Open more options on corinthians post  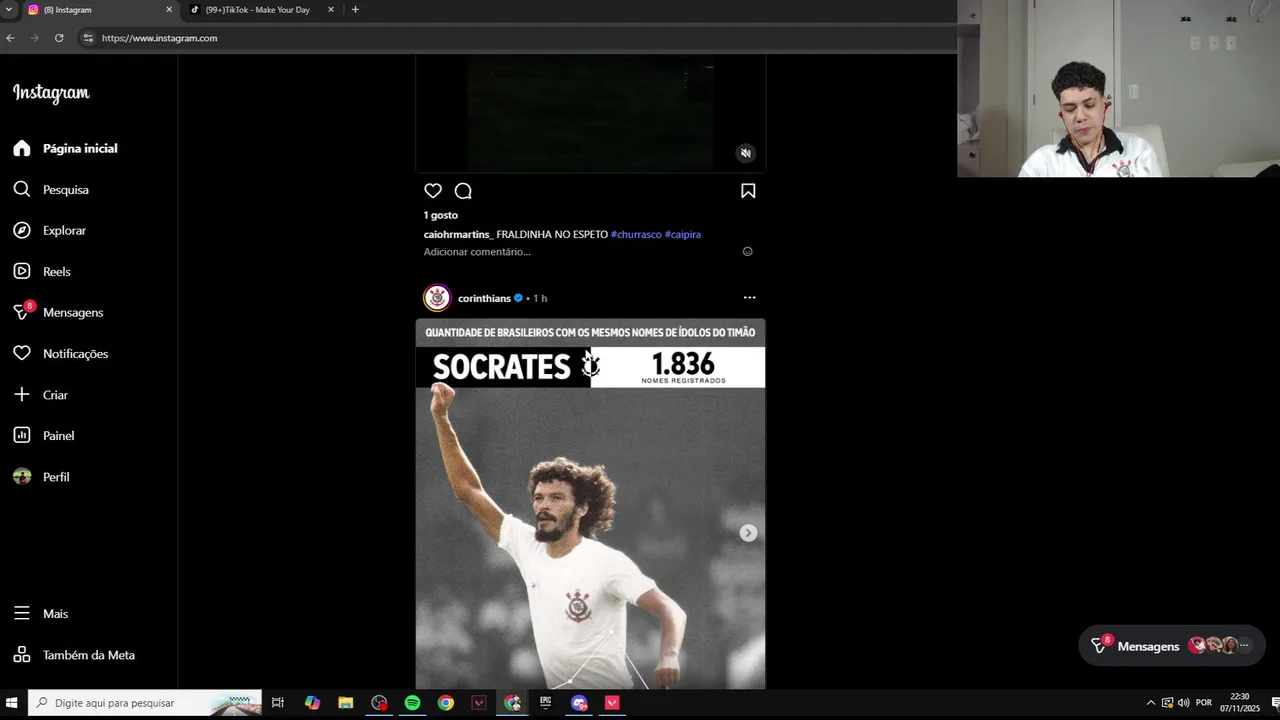point(749,298)
